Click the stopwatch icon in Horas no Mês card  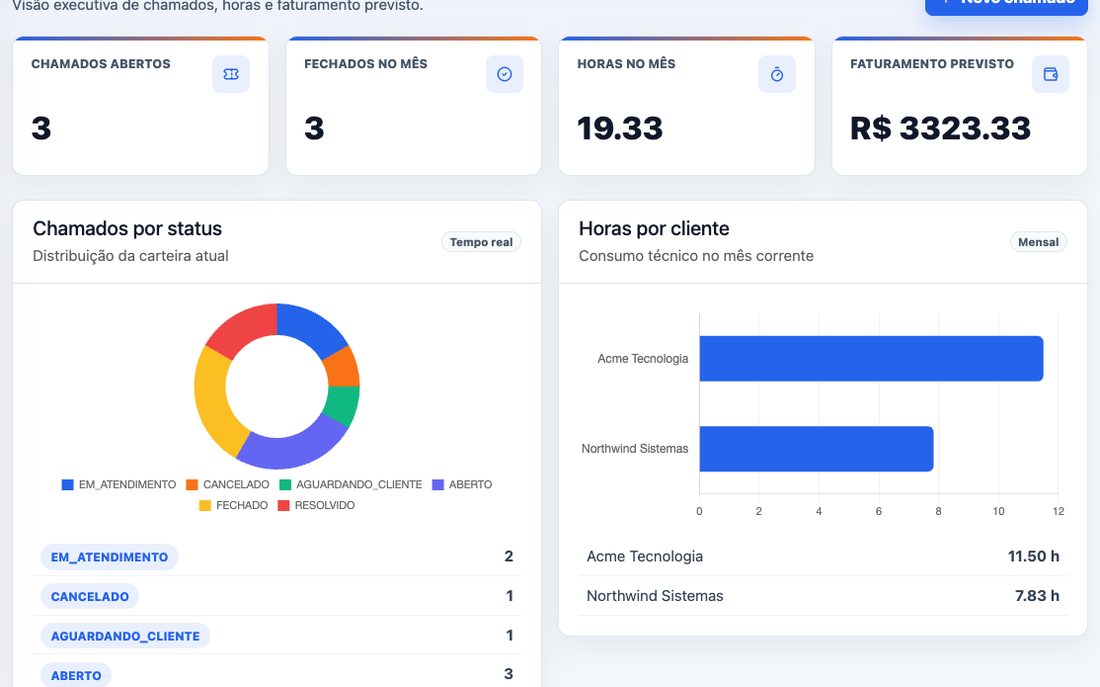tap(777, 74)
